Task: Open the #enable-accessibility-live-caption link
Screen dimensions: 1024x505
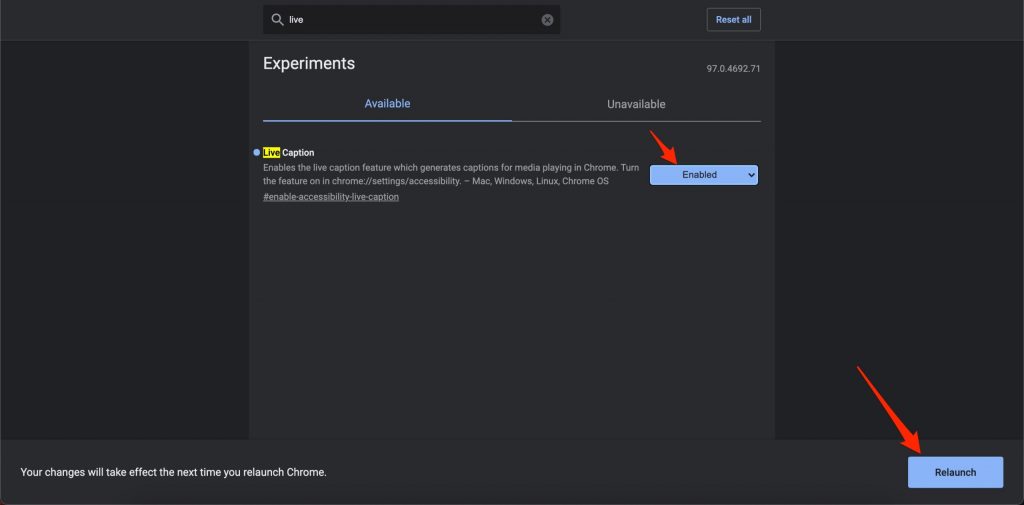Action: pyautogui.click(x=331, y=197)
